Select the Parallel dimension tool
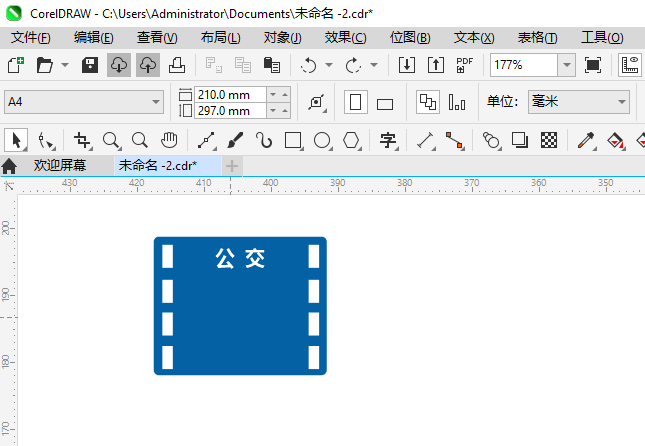 [x=426, y=141]
